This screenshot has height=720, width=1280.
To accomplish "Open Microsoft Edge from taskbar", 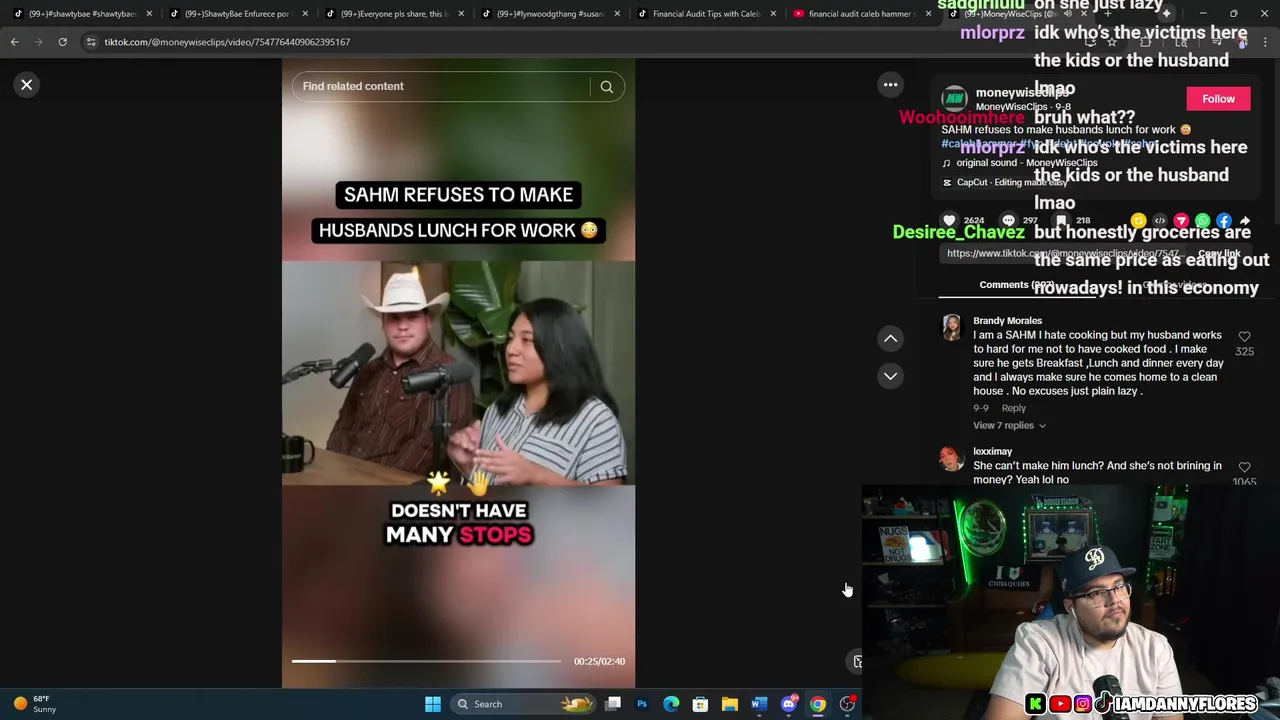I will pos(671,704).
